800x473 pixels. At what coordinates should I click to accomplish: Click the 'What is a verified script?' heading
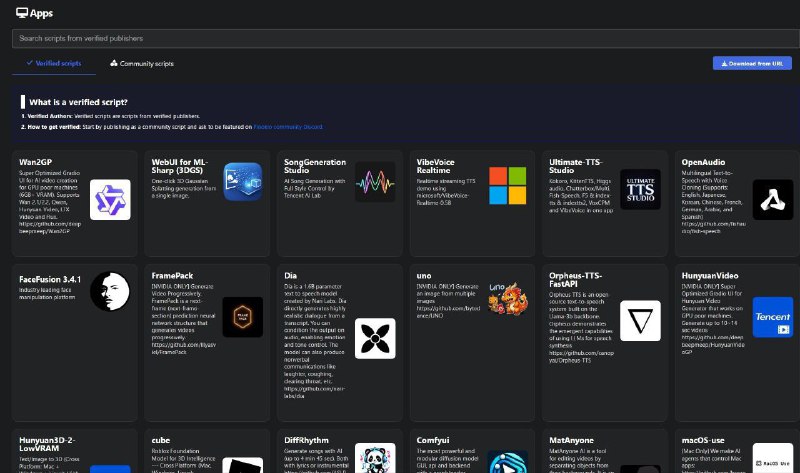click(x=78, y=102)
